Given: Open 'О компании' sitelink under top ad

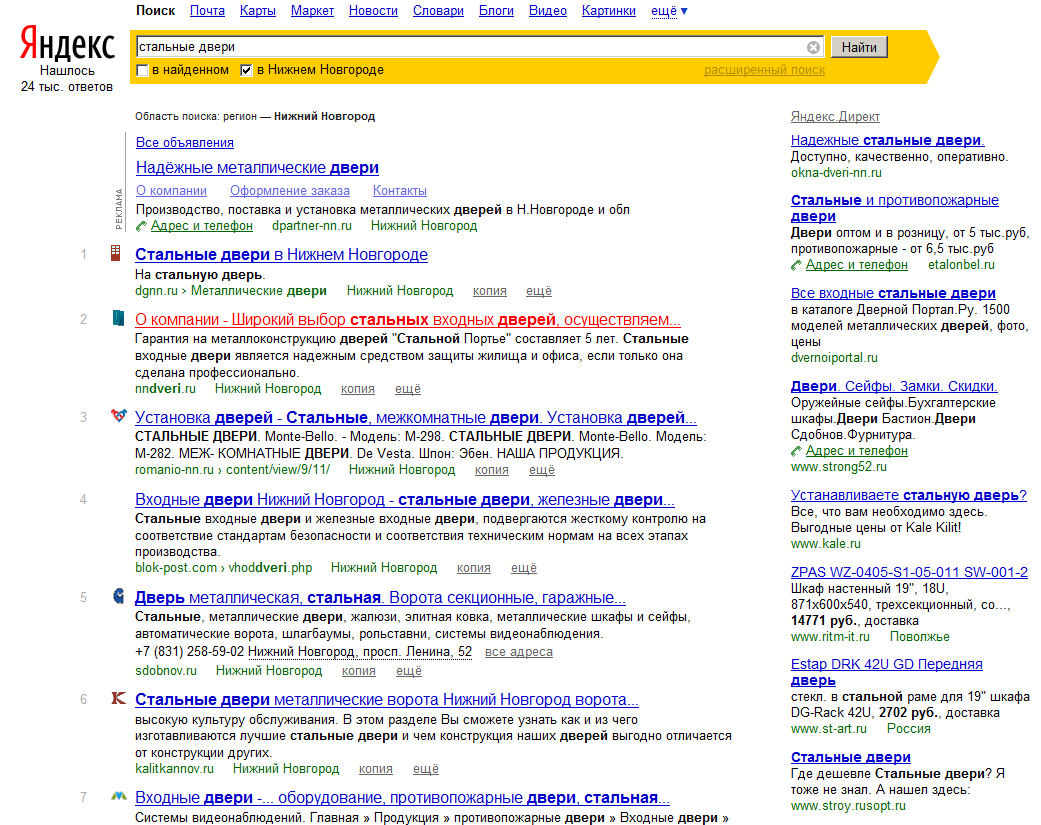Looking at the screenshot, I should pyautogui.click(x=171, y=191).
